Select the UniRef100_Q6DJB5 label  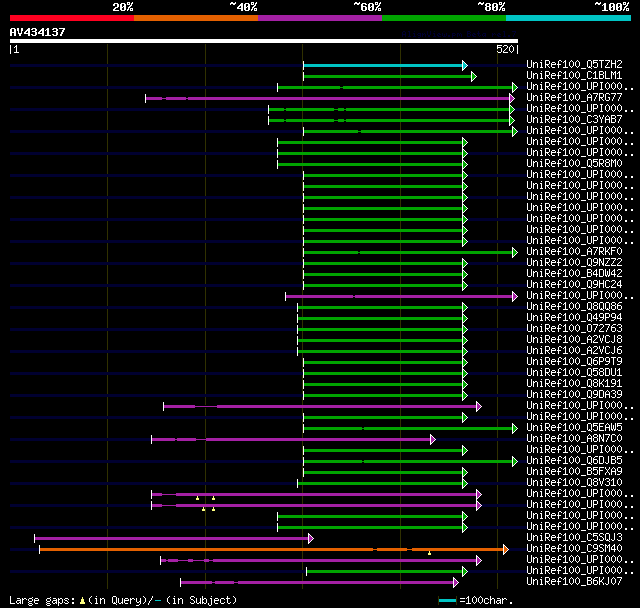(x=574, y=461)
